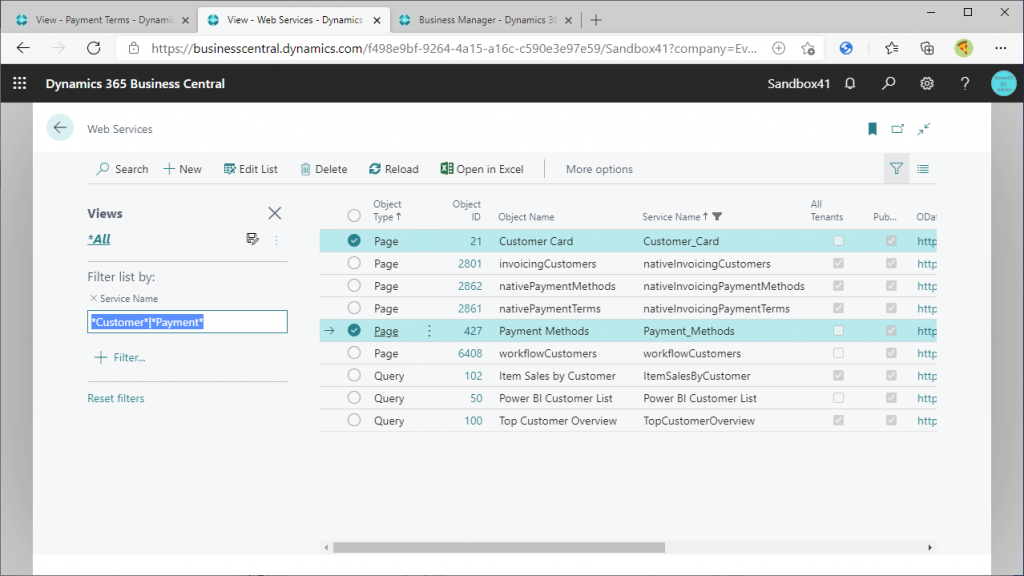Viewport: 1024px width, 576px height.
Task: Open object ID 6408 link
Action: coord(470,353)
